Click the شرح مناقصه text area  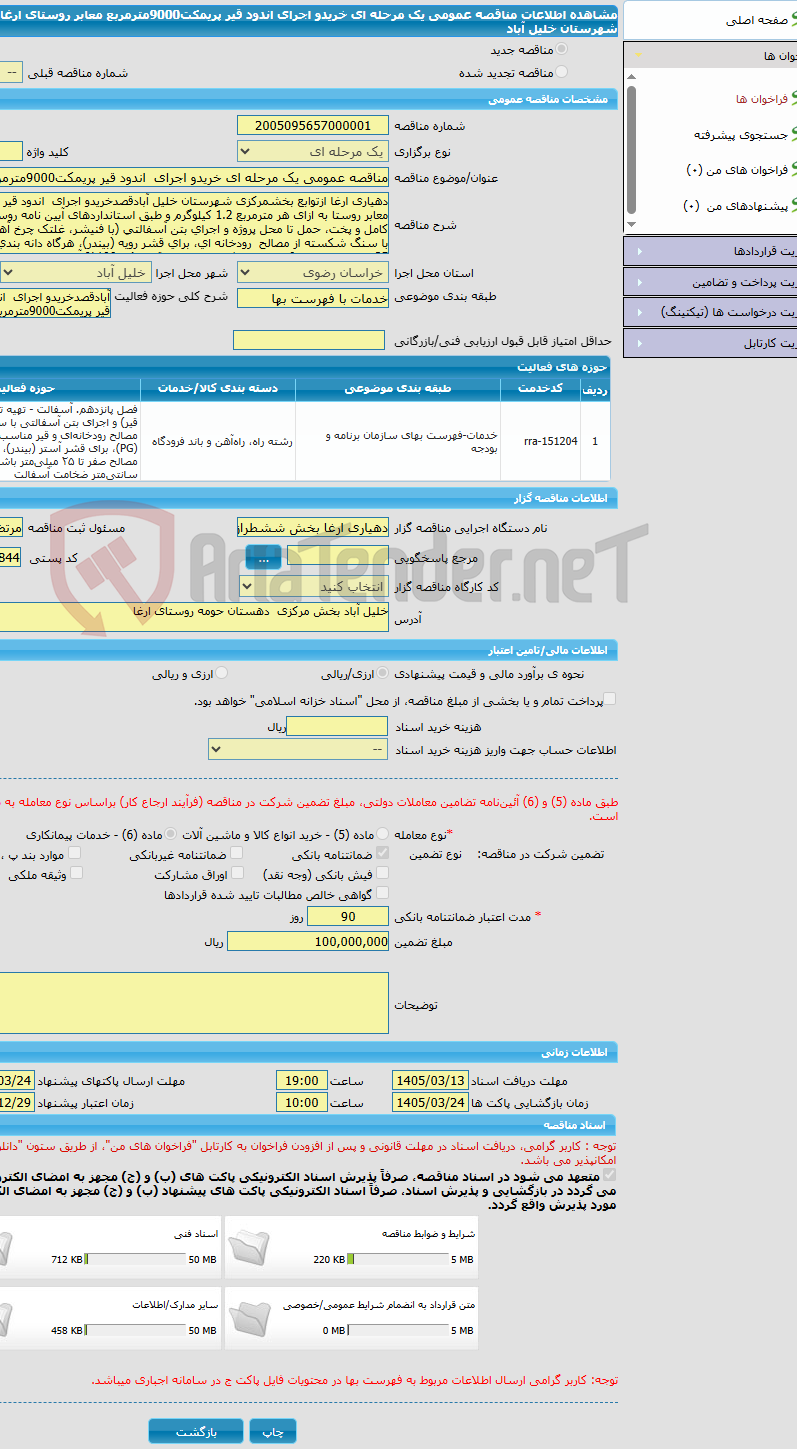[x=193, y=222]
